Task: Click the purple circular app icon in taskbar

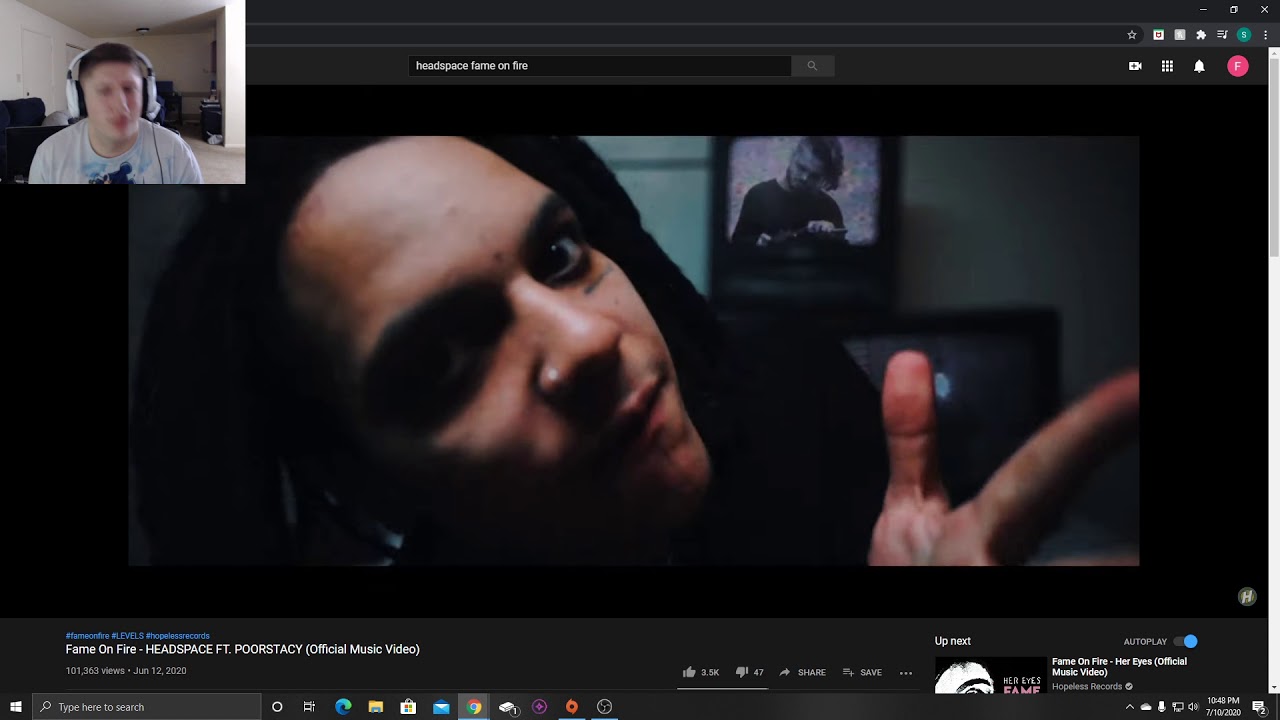Action: 539,707
